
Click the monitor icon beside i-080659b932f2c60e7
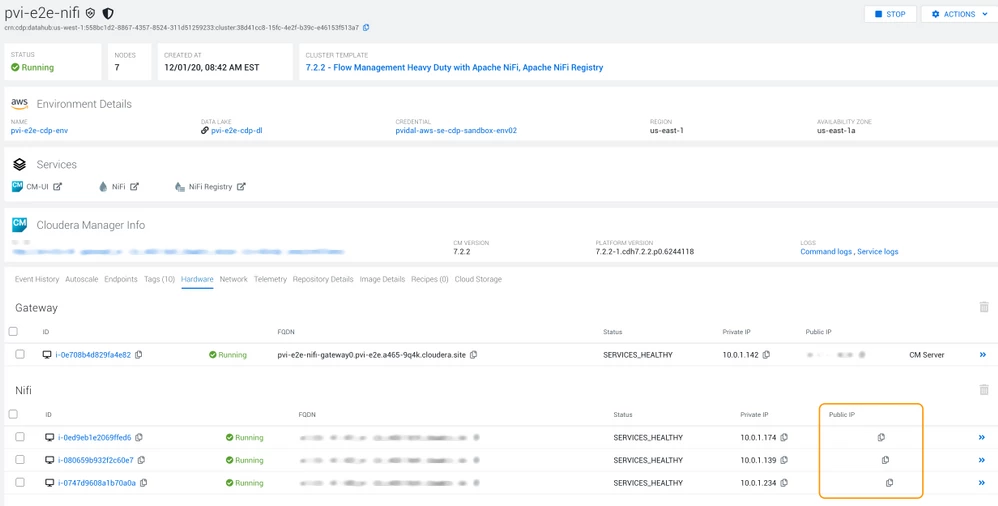tap(50, 460)
